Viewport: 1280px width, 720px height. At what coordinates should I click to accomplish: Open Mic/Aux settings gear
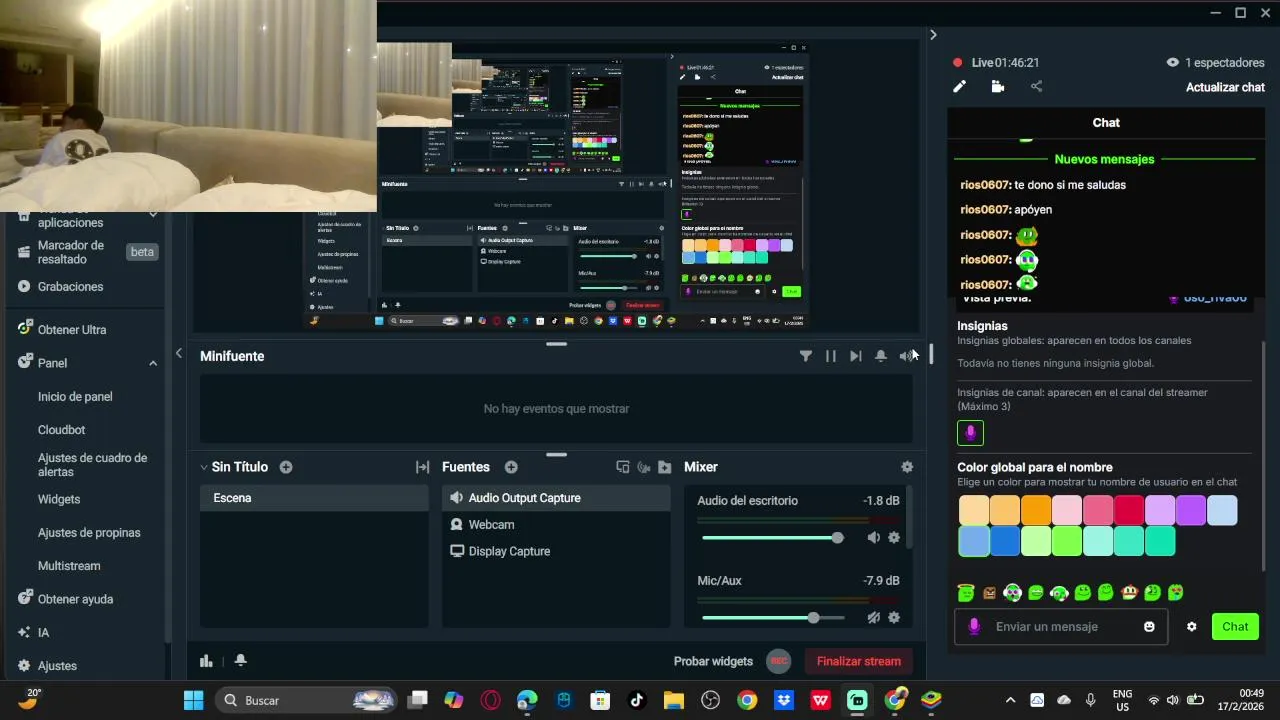[894, 618]
